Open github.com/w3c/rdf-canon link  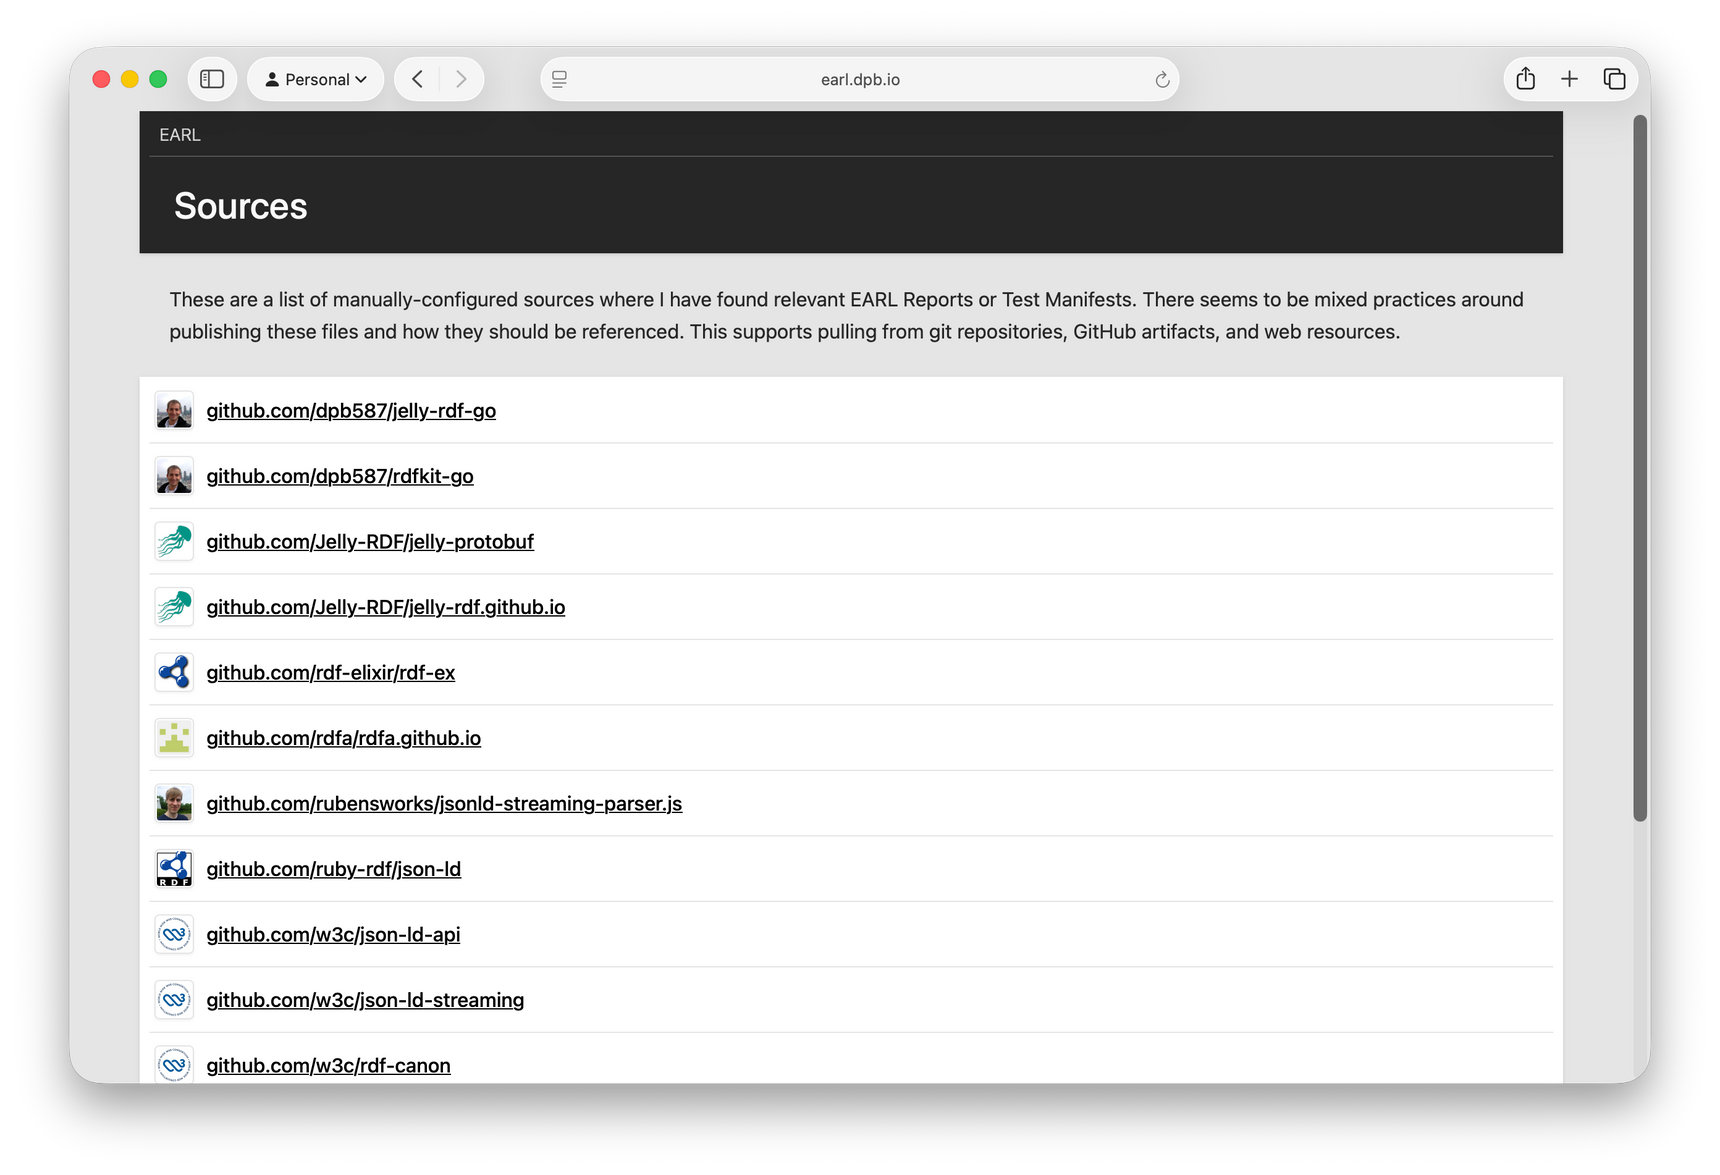(x=328, y=1066)
